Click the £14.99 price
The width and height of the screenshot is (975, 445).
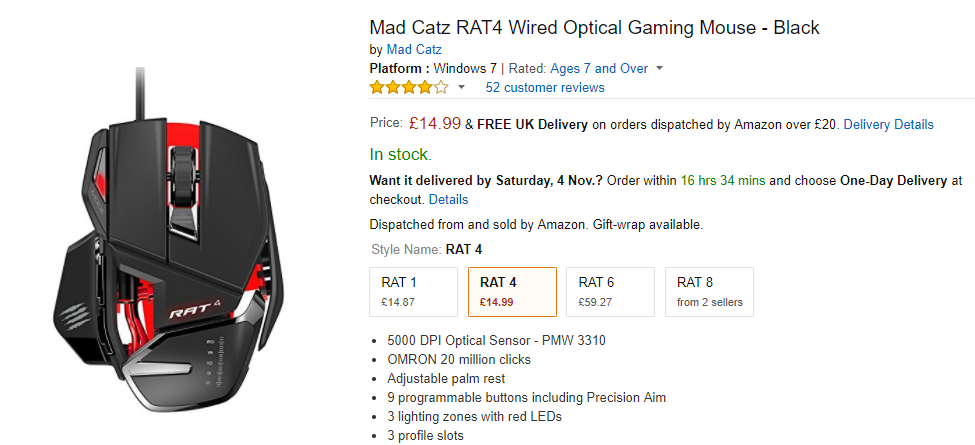coord(435,124)
